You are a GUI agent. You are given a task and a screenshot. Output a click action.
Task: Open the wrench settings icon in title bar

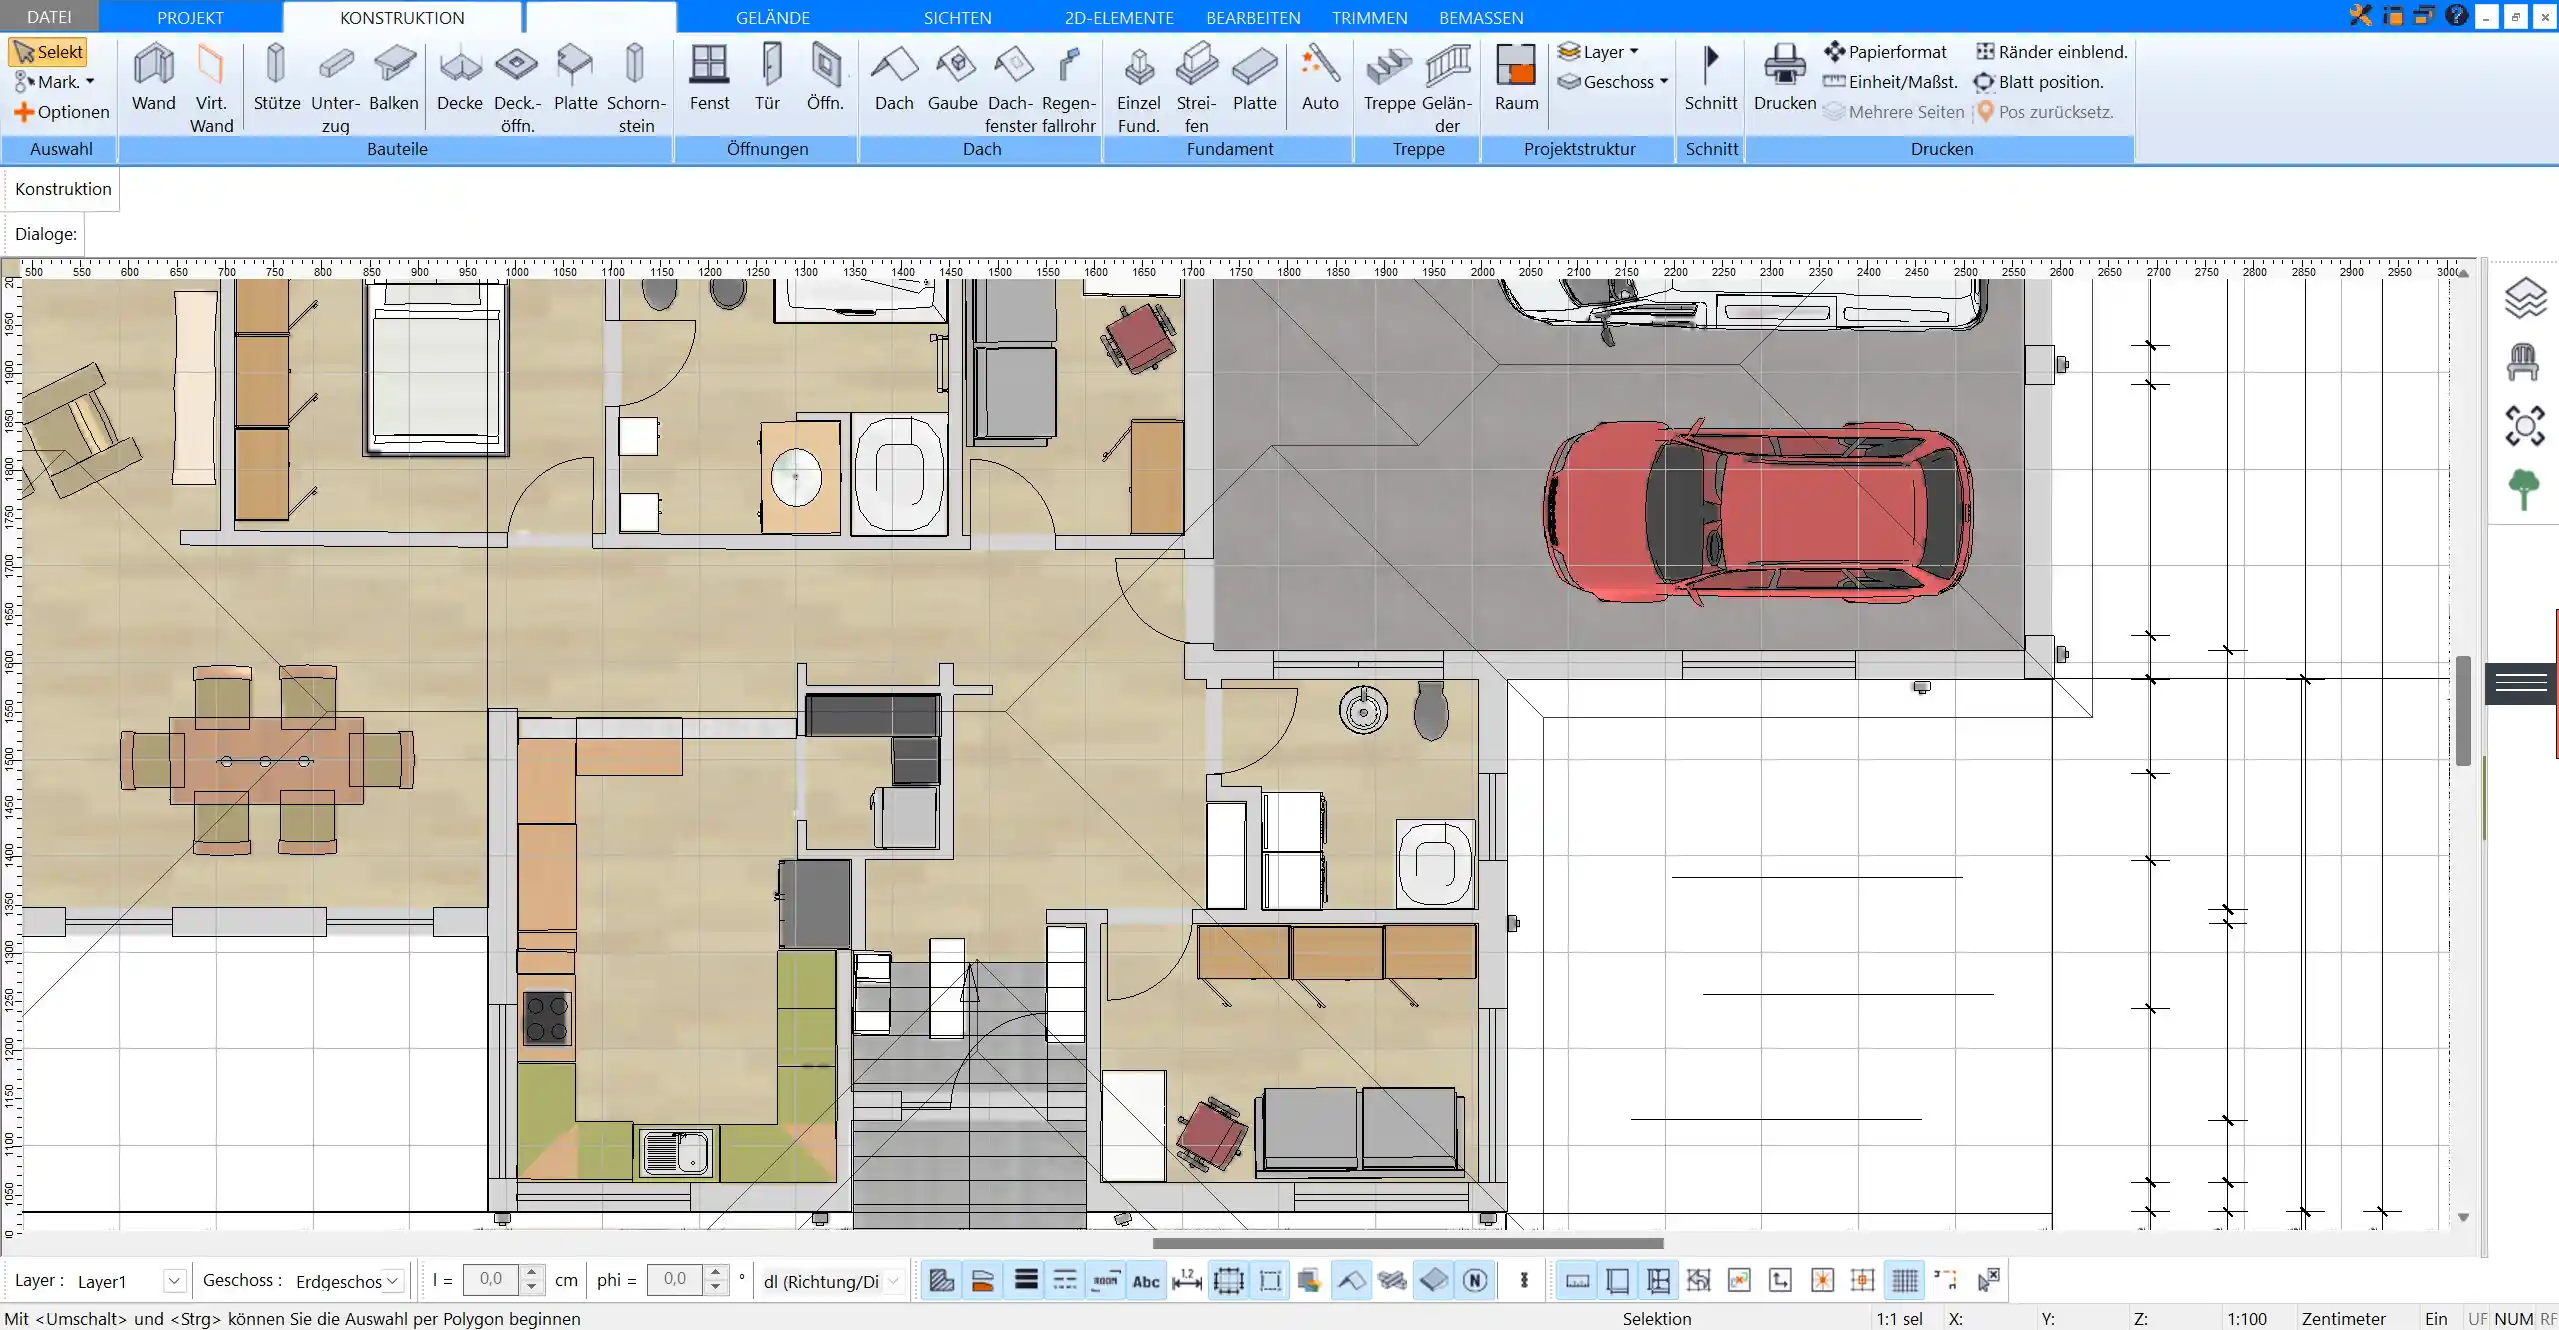click(x=2360, y=16)
